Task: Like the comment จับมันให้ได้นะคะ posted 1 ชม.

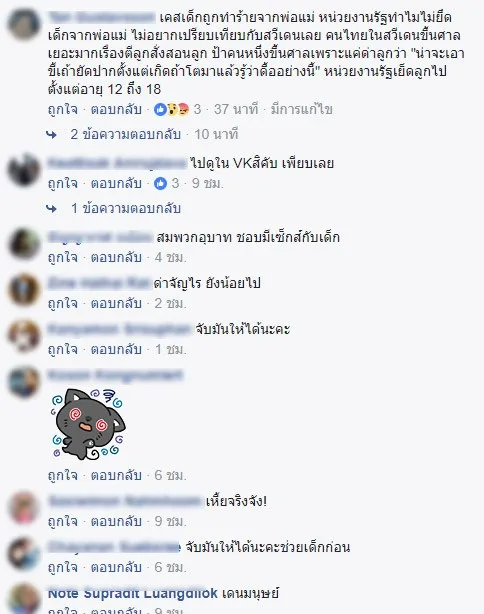Action: (x=63, y=349)
